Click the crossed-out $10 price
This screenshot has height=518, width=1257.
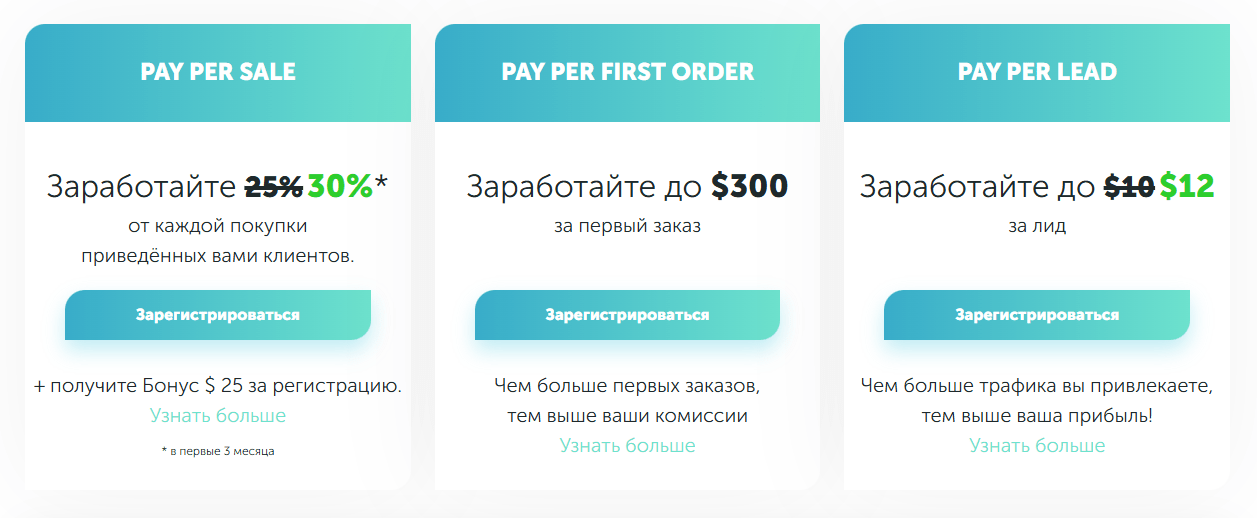click(1129, 186)
